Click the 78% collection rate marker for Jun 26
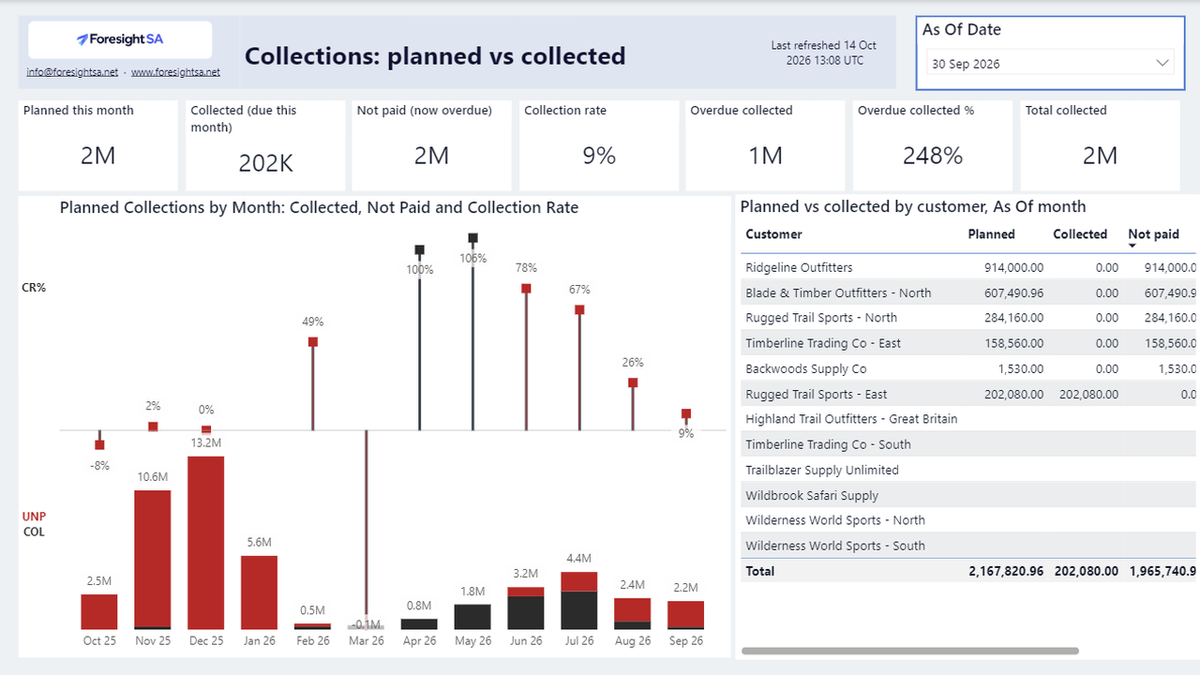The image size is (1200, 675). click(526, 288)
